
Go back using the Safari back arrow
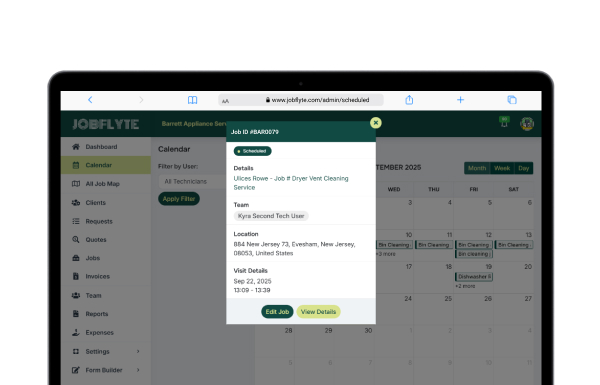coord(90,100)
